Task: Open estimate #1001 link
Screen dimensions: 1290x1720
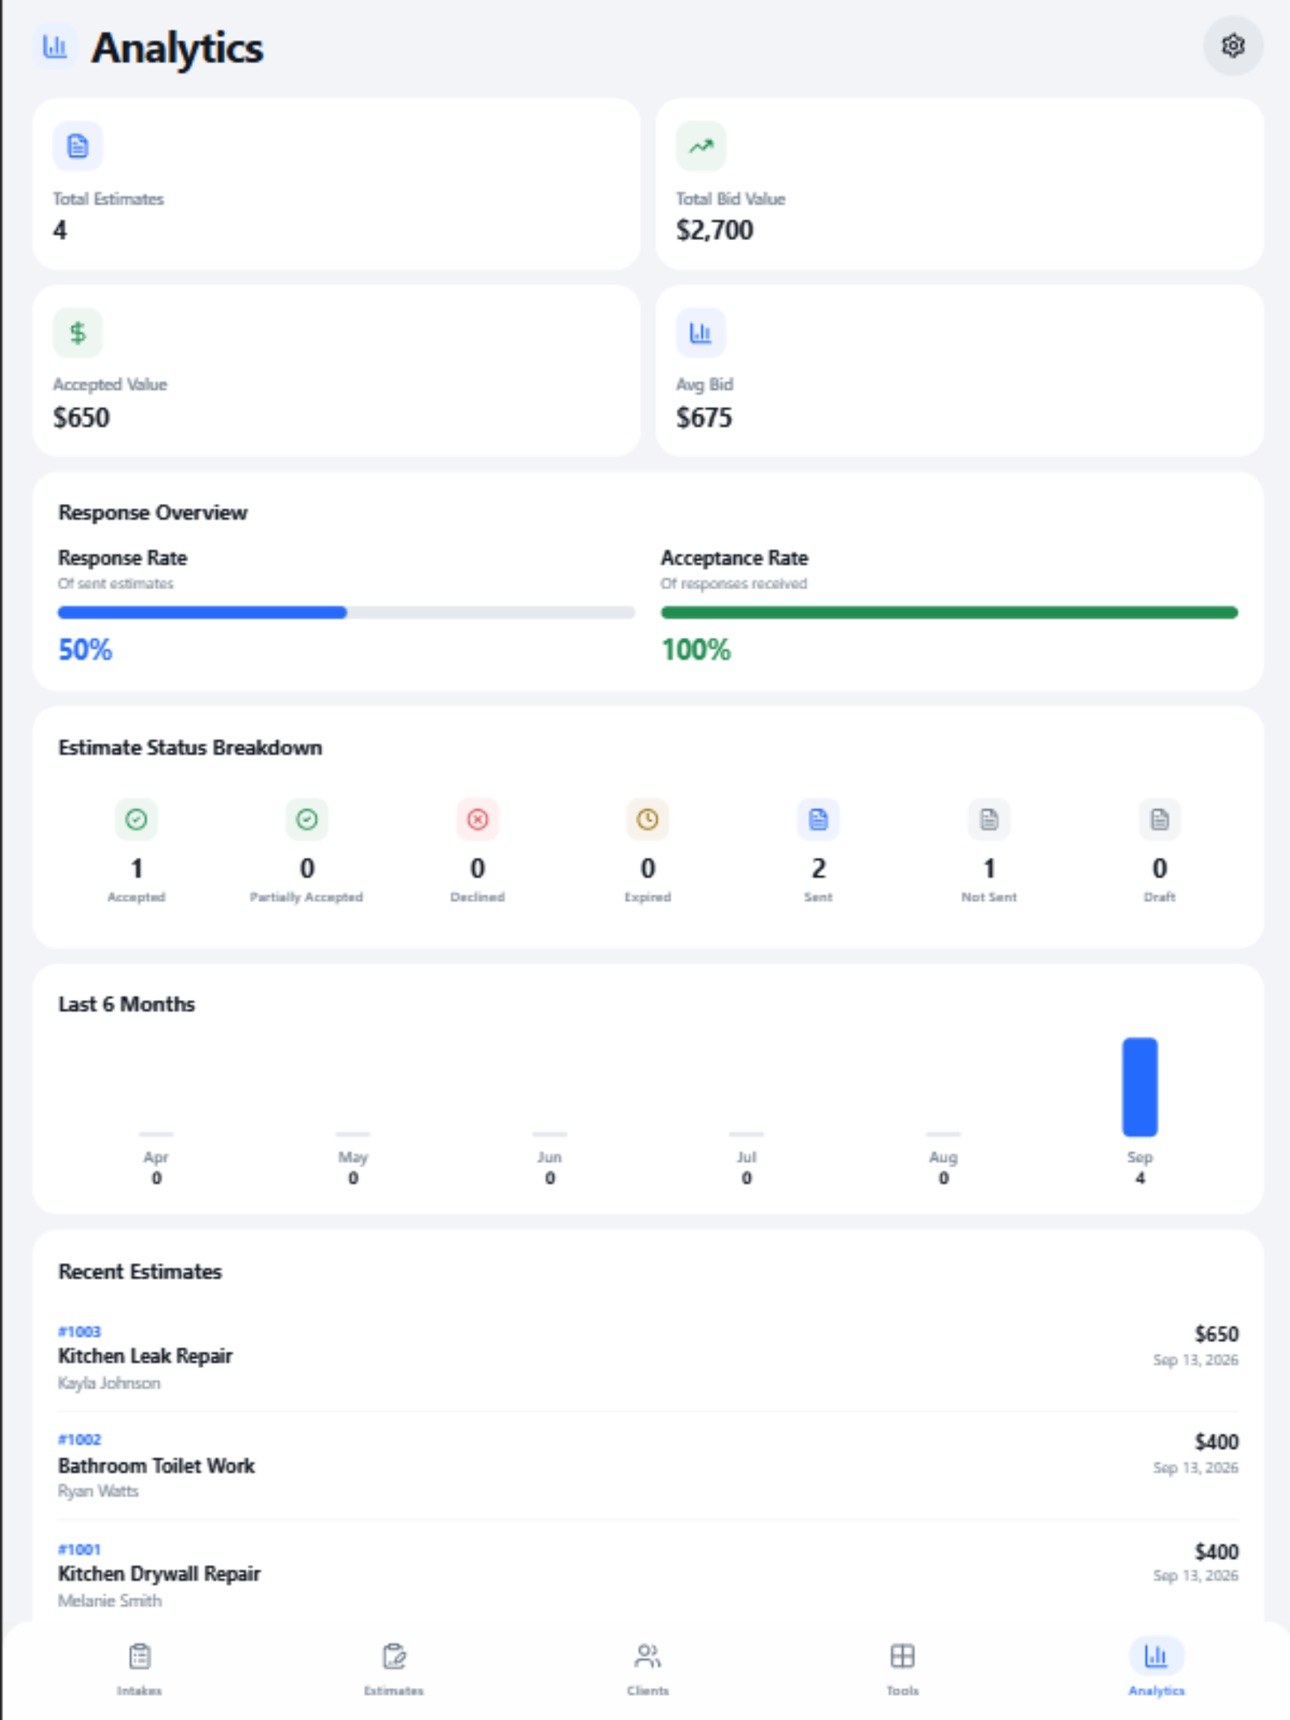Action: click(x=79, y=1549)
